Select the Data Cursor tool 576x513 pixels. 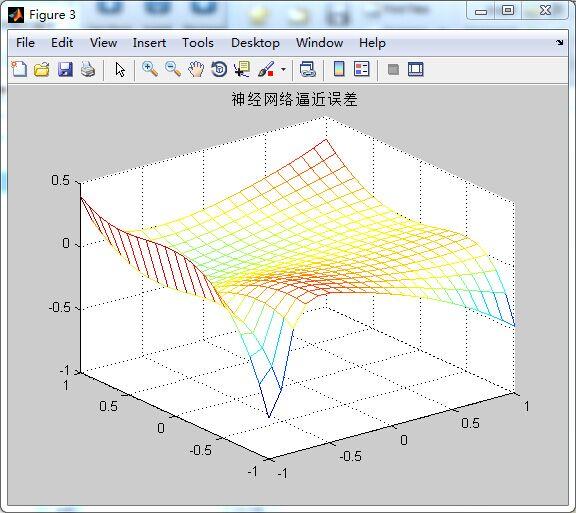tap(242, 69)
